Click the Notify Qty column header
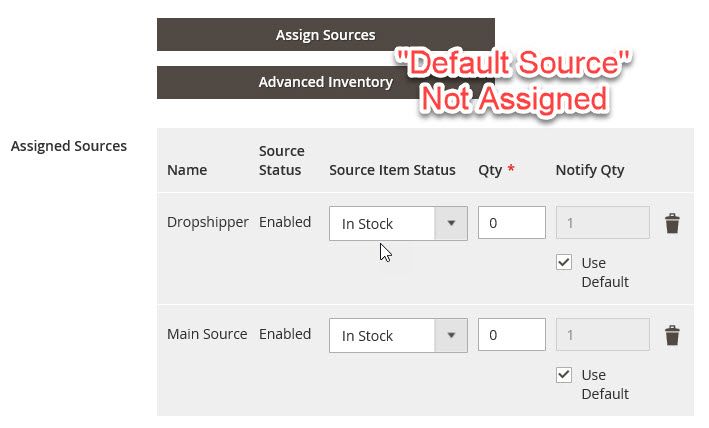The width and height of the screenshot is (709, 428). click(589, 170)
